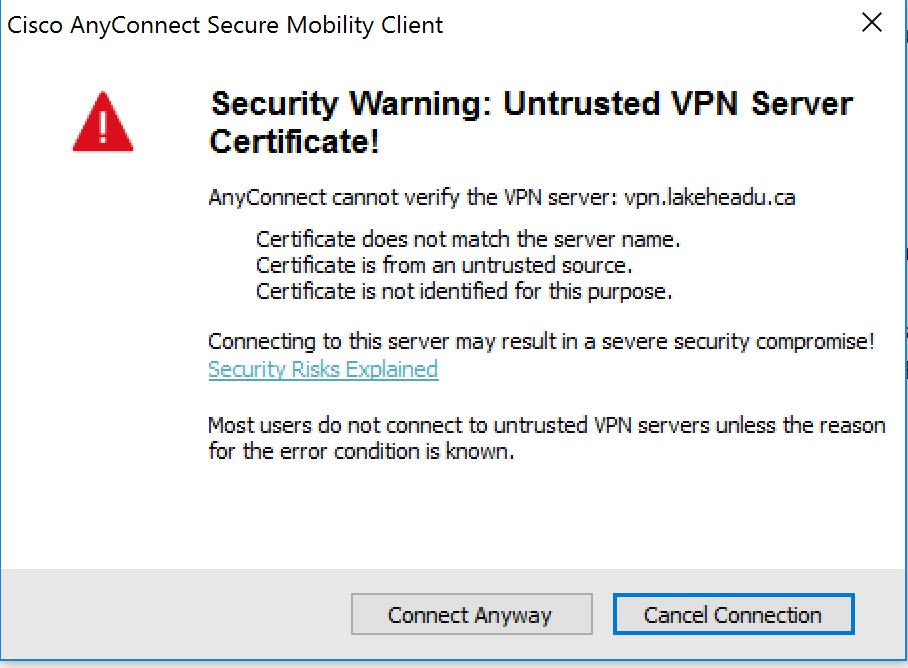Click 'Certificate does not match the server name'

click(468, 240)
